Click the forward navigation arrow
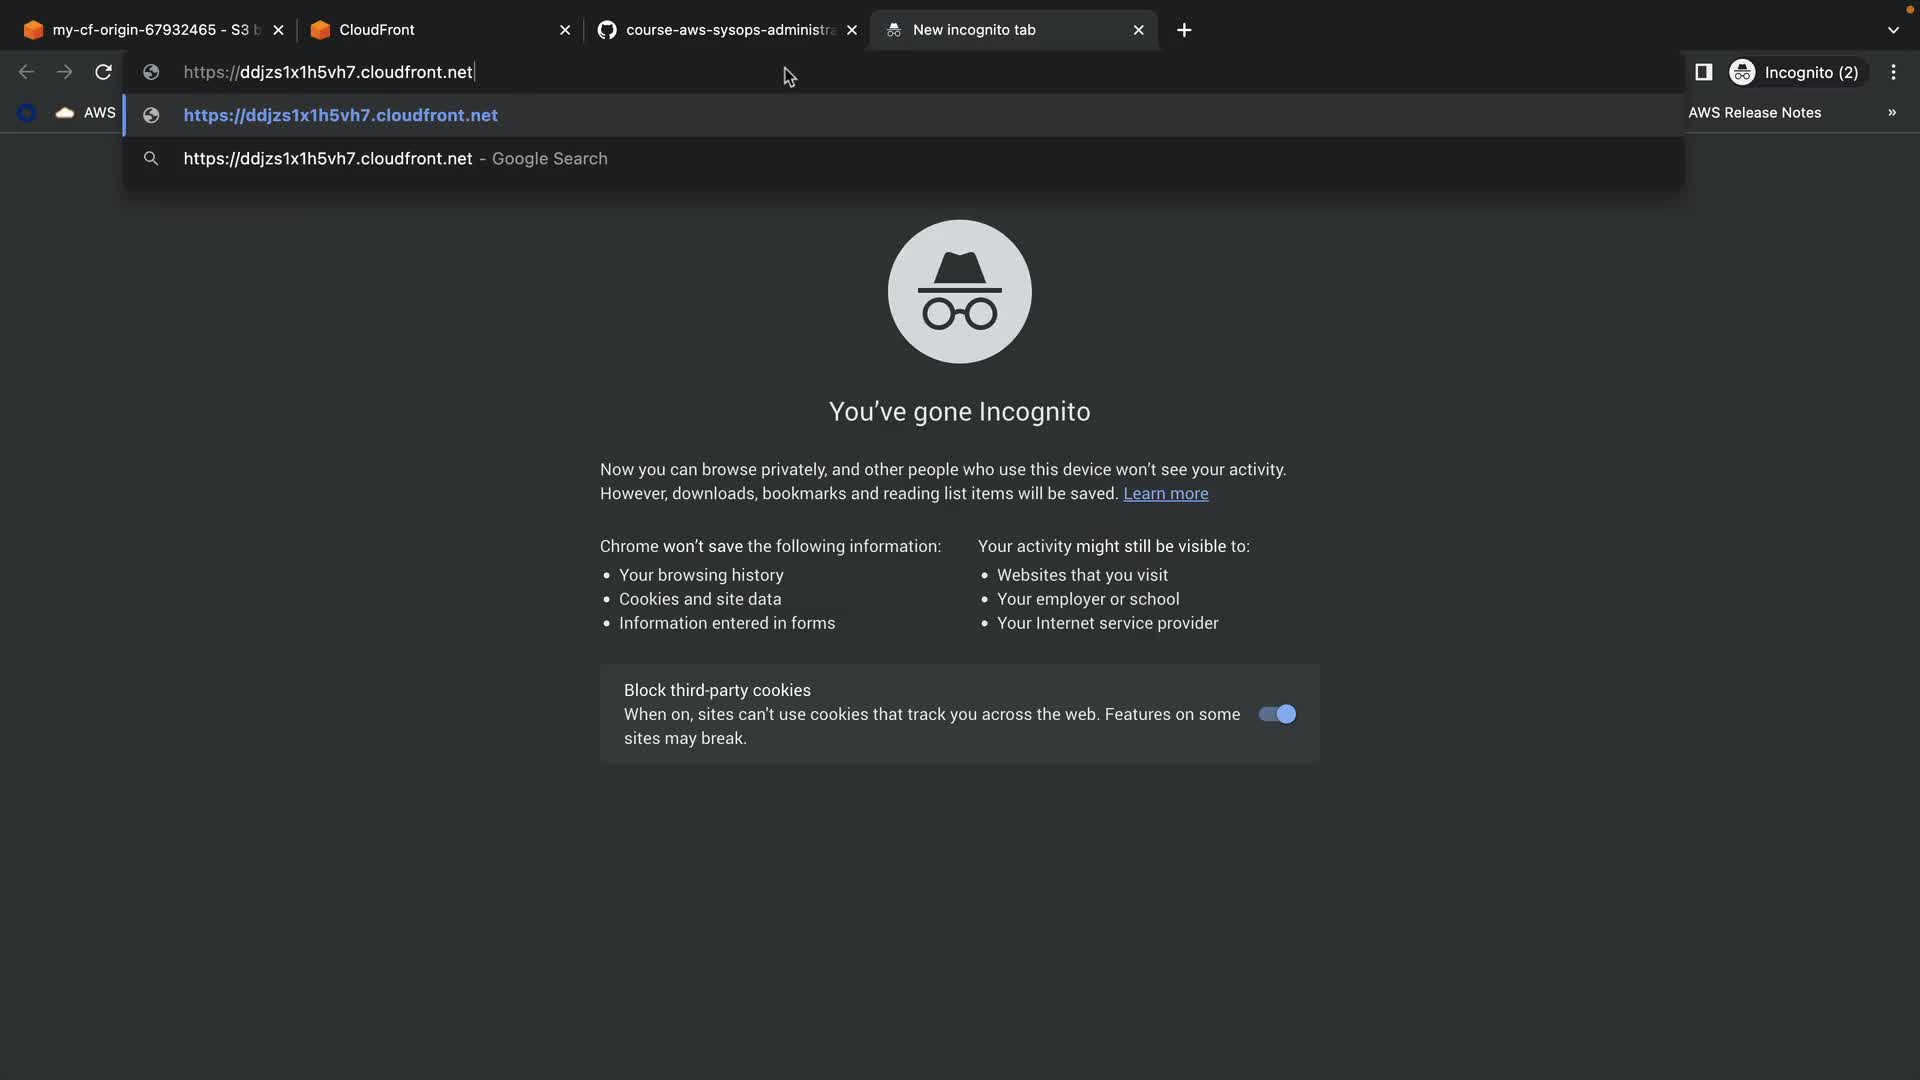 [64, 72]
